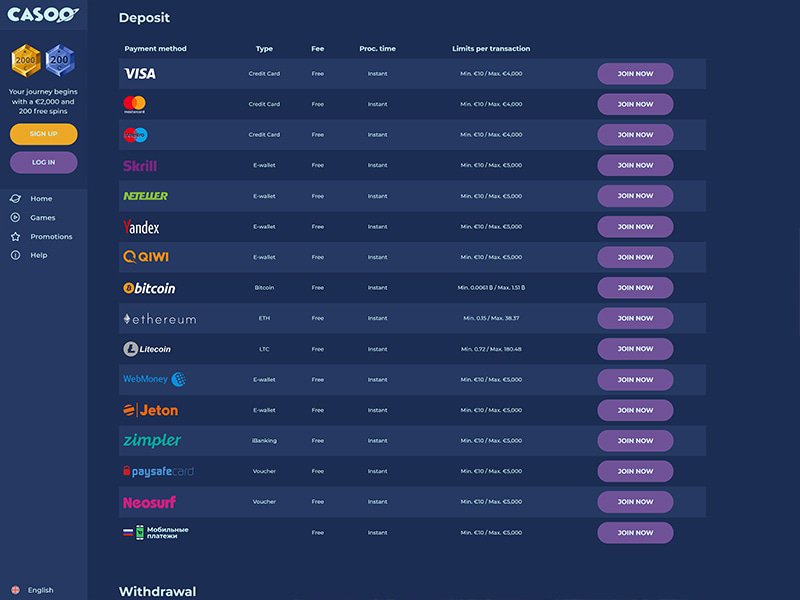Click JOIN NOW in the ethereum row
Screen dimensions: 800x600
635,318
